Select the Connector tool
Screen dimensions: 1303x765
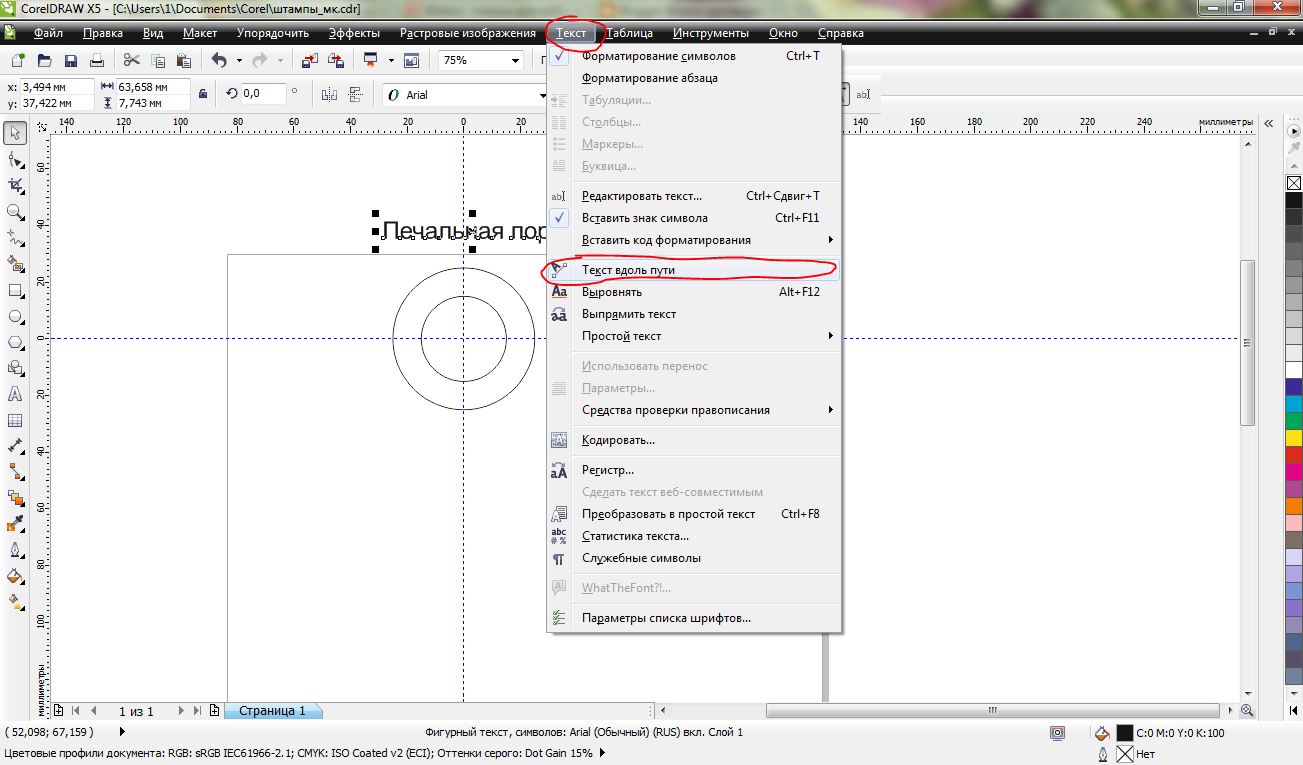tap(15, 472)
